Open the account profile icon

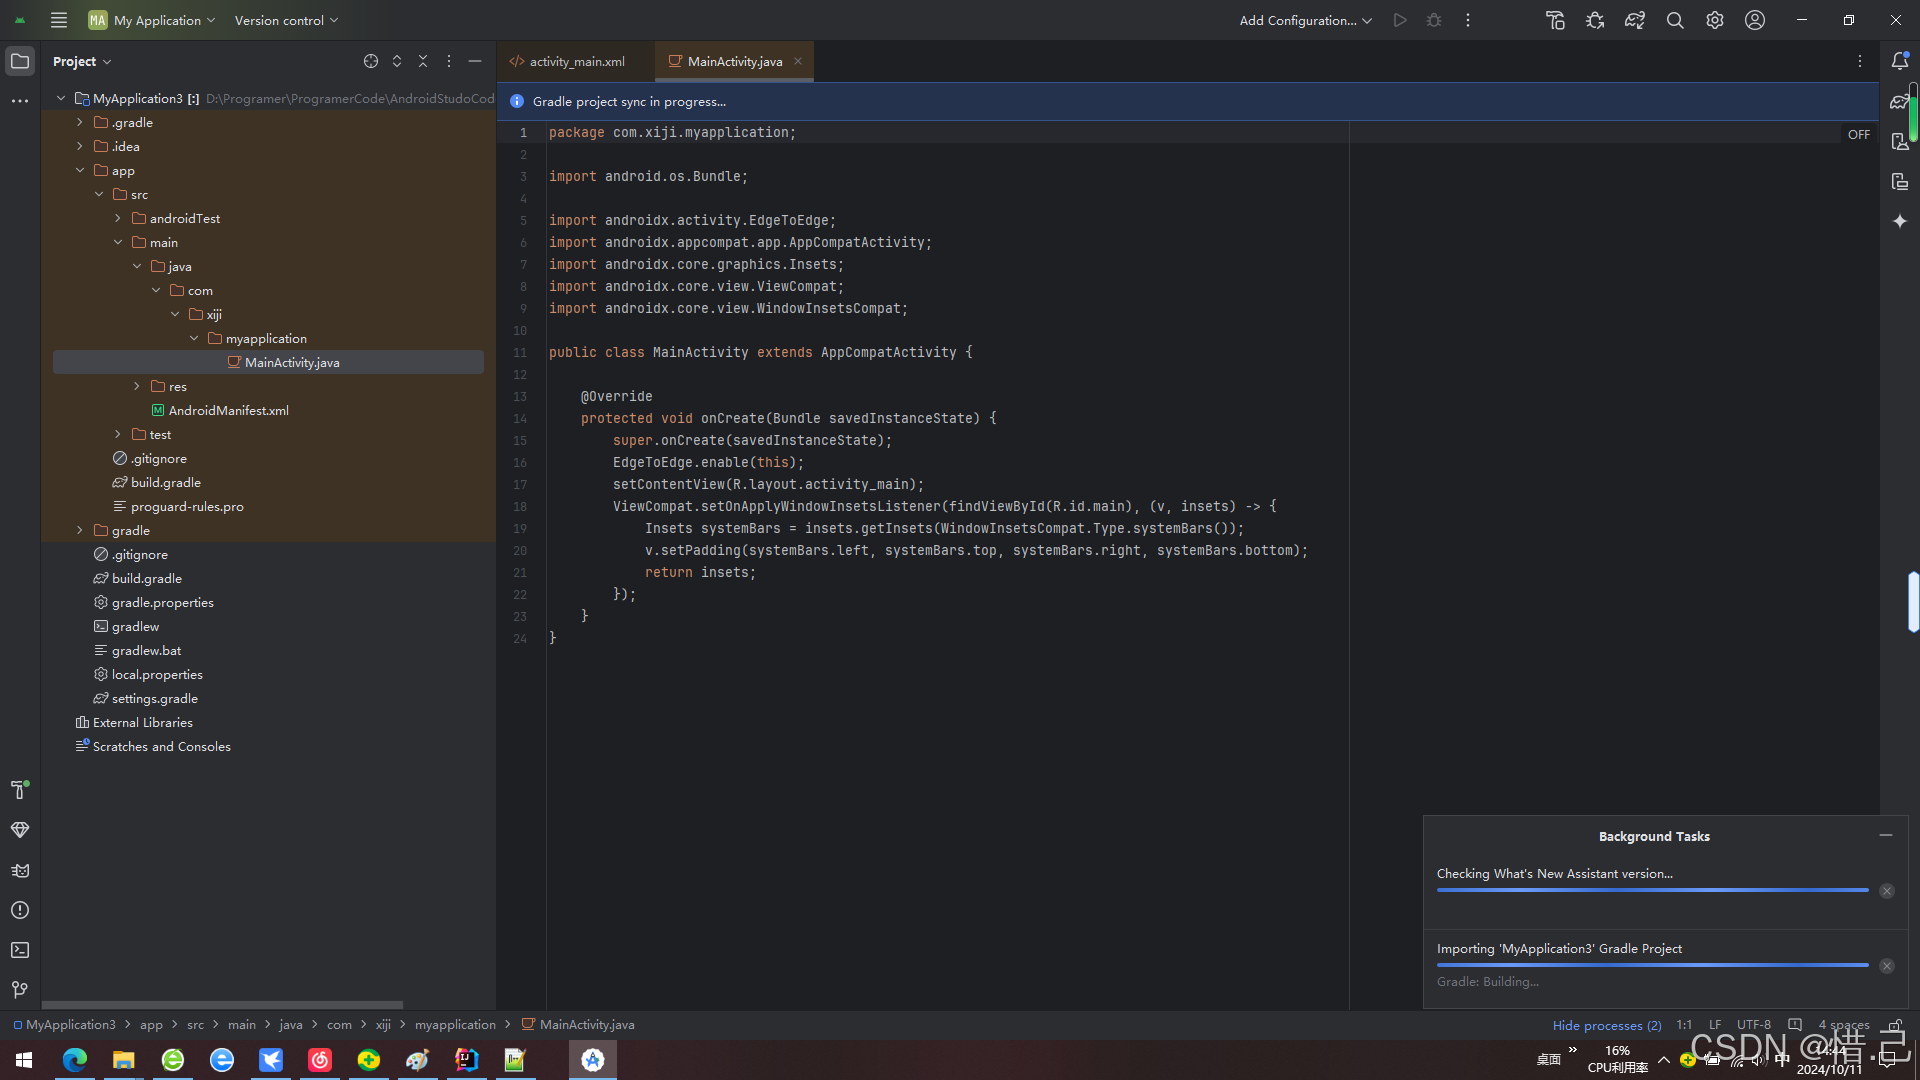pos(1755,20)
